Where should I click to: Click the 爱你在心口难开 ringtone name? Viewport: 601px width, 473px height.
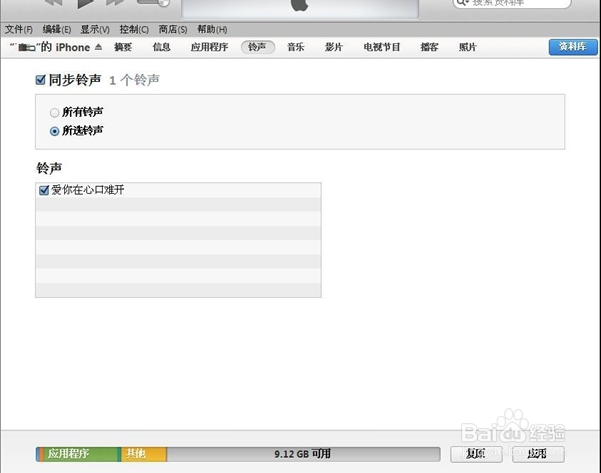pos(88,190)
